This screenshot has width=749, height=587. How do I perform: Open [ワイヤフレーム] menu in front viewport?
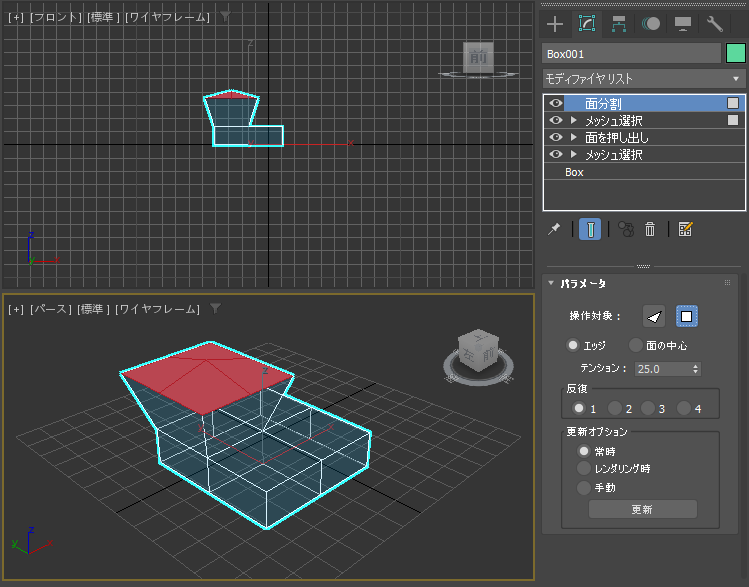pyautogui.click(x=167, y=17)
